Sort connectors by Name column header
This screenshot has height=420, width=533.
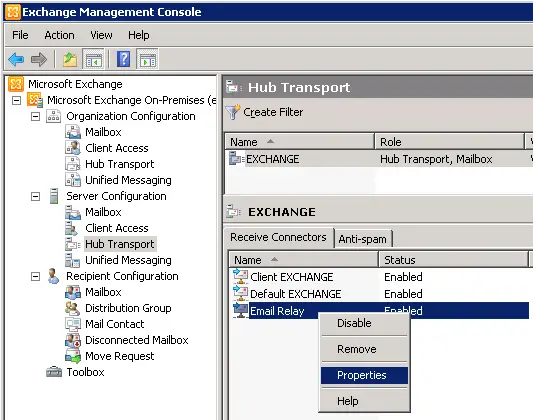click(303, 260)
